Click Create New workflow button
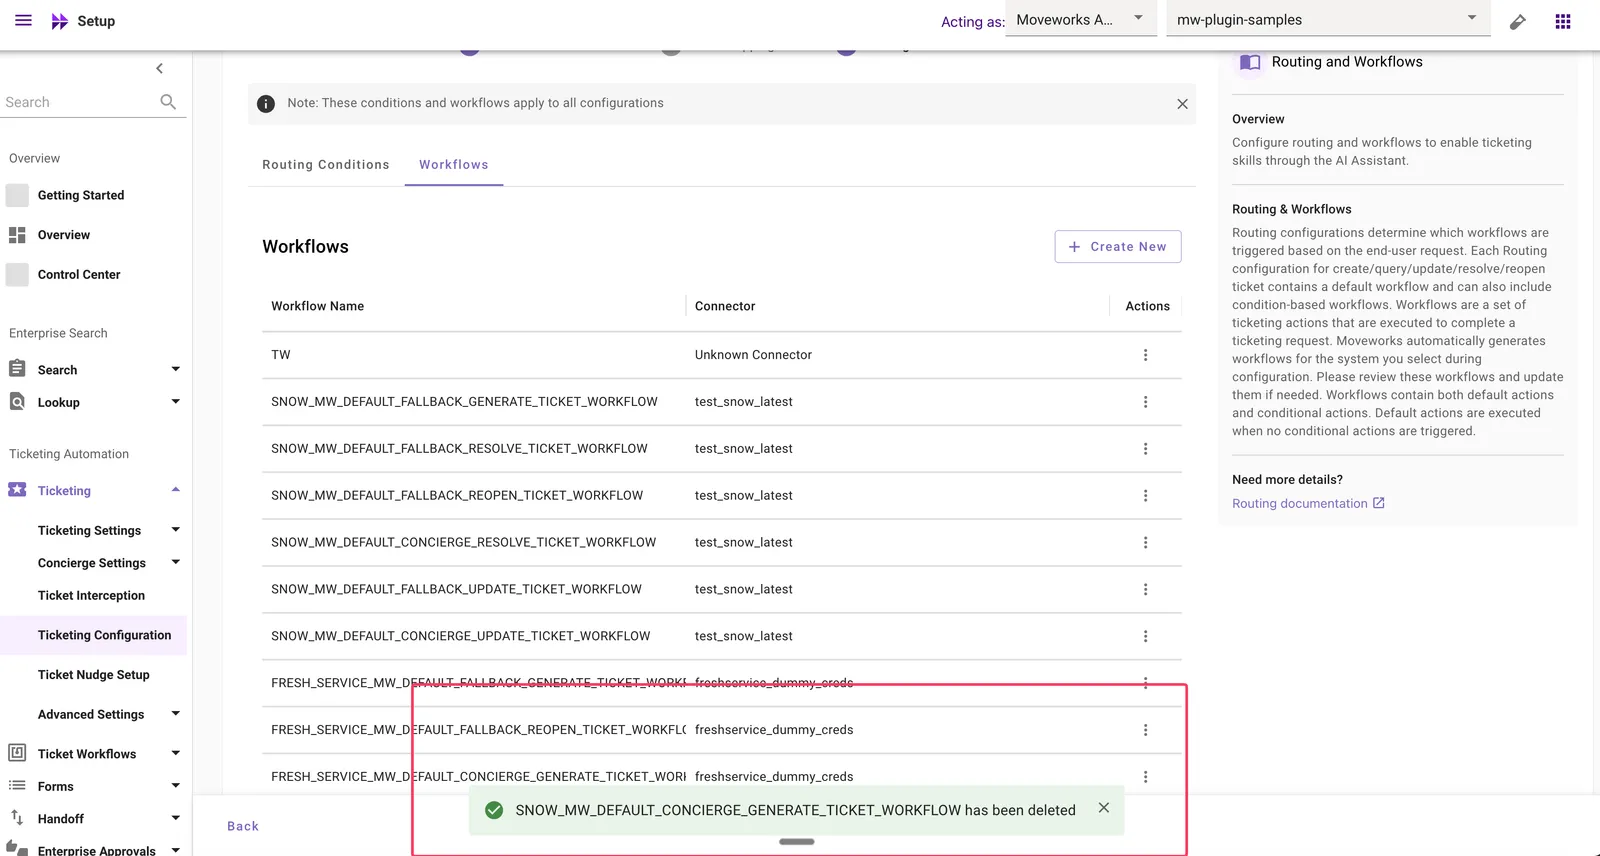This screenshot has height=856, width=1600. tap(1118, 247)
